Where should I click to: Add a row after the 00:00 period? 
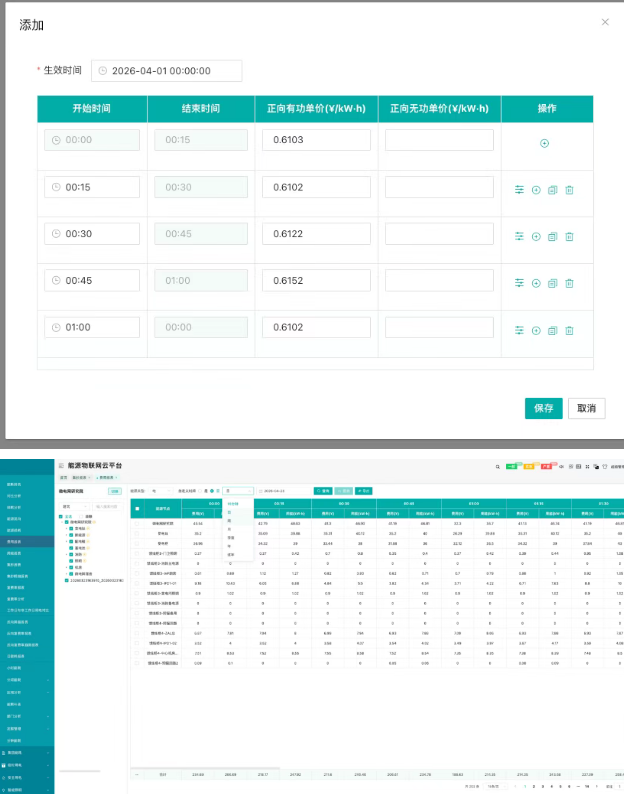click(544, 143)
